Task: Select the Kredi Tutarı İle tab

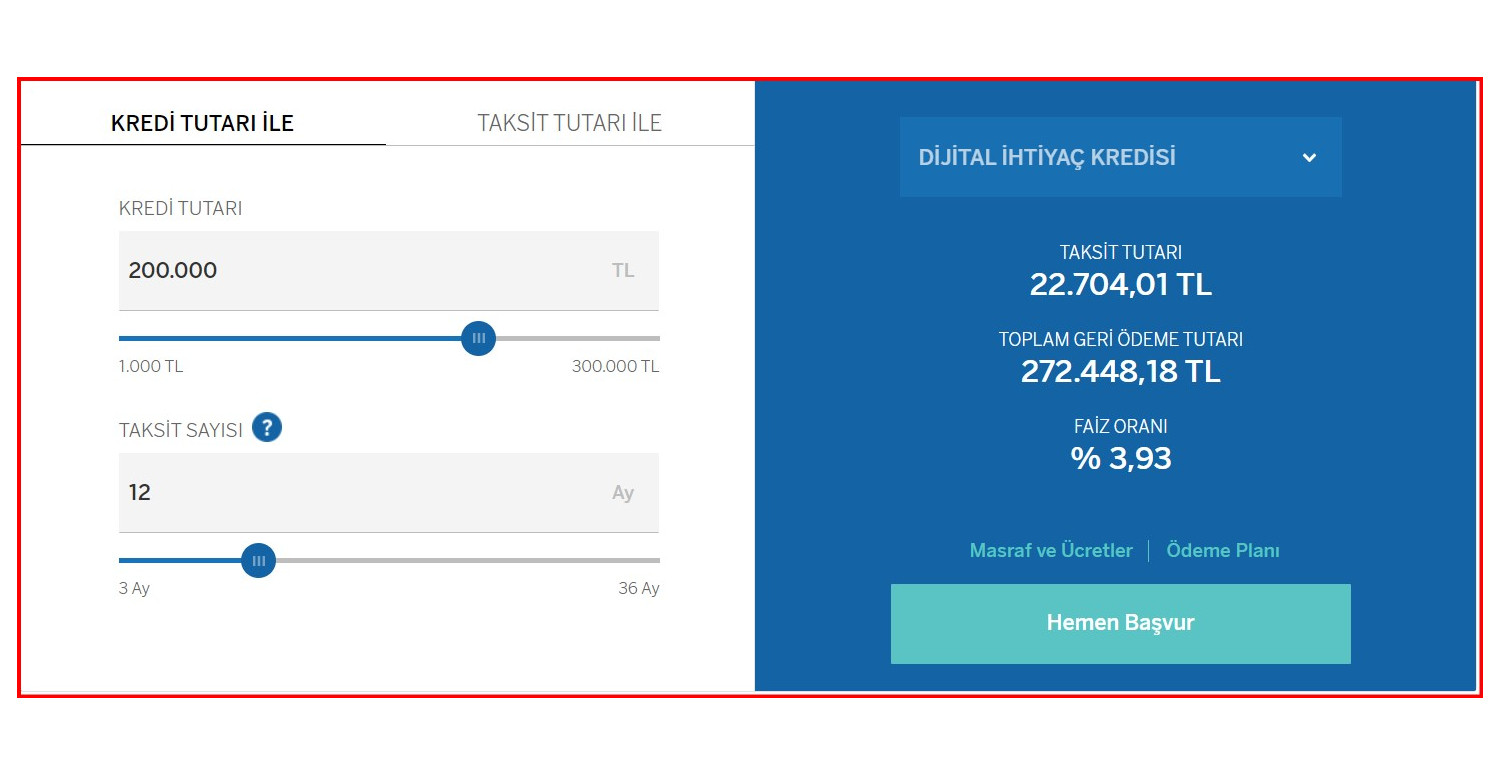Action: [x=202, y=123]
